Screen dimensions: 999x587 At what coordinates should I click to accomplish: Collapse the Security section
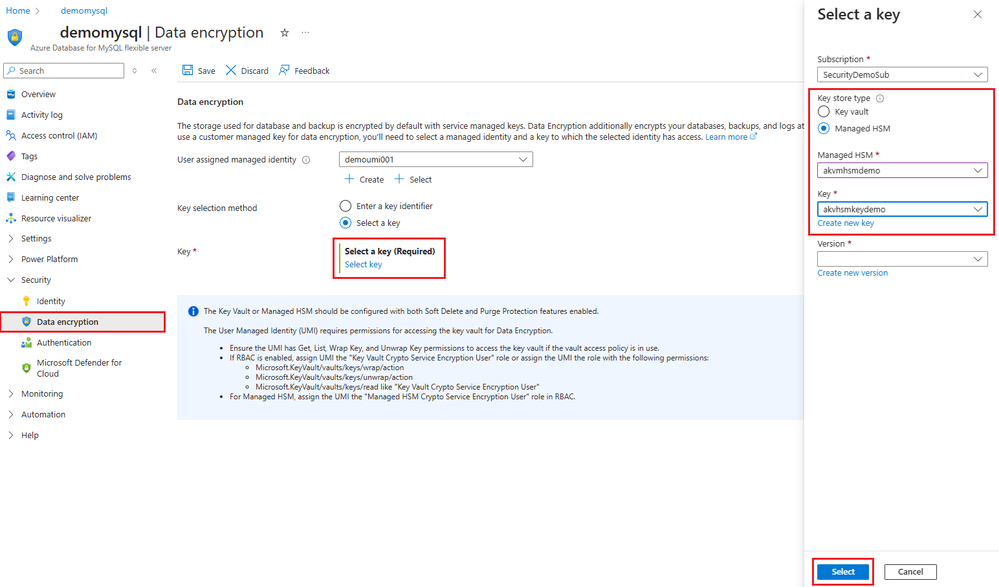coord(11,280)
